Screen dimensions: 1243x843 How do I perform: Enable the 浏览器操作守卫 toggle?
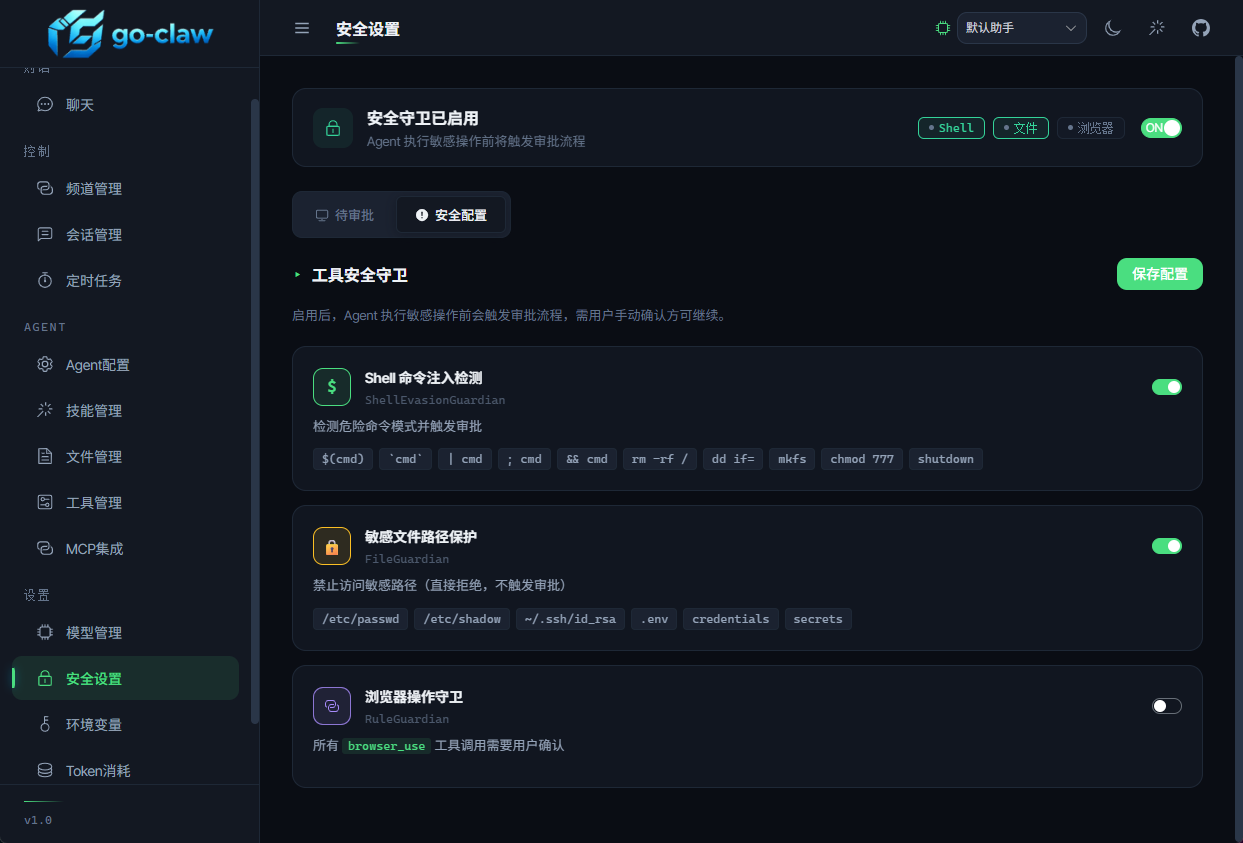pyautogui.click(x=1167, y=706)
